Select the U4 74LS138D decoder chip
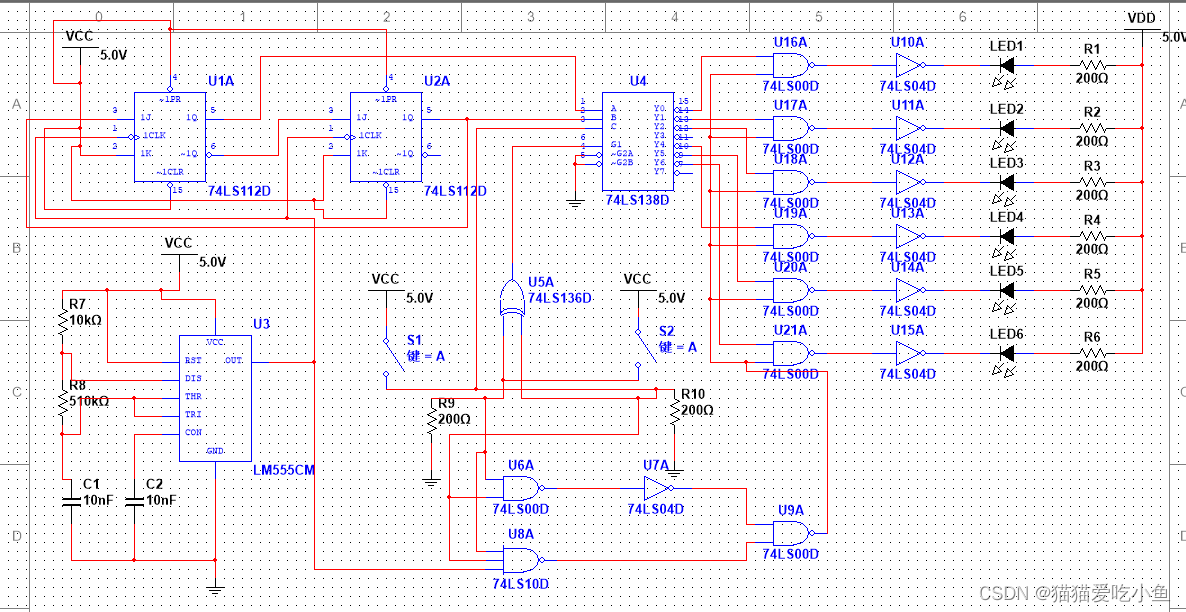The height and width of the screenshot is (612, 1186). pyautogui.click(x=638, y=141)
